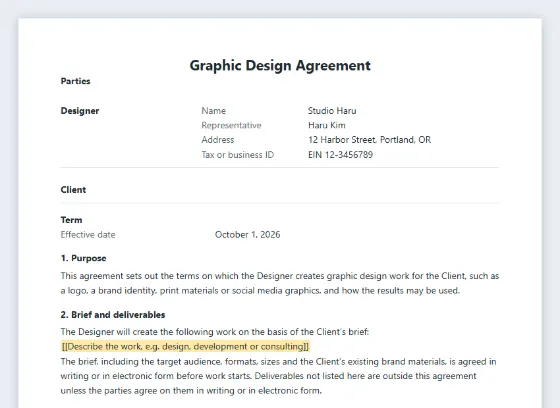Click the Effective date label
This screenshot has height=408, width=560.
coord(88,235)
